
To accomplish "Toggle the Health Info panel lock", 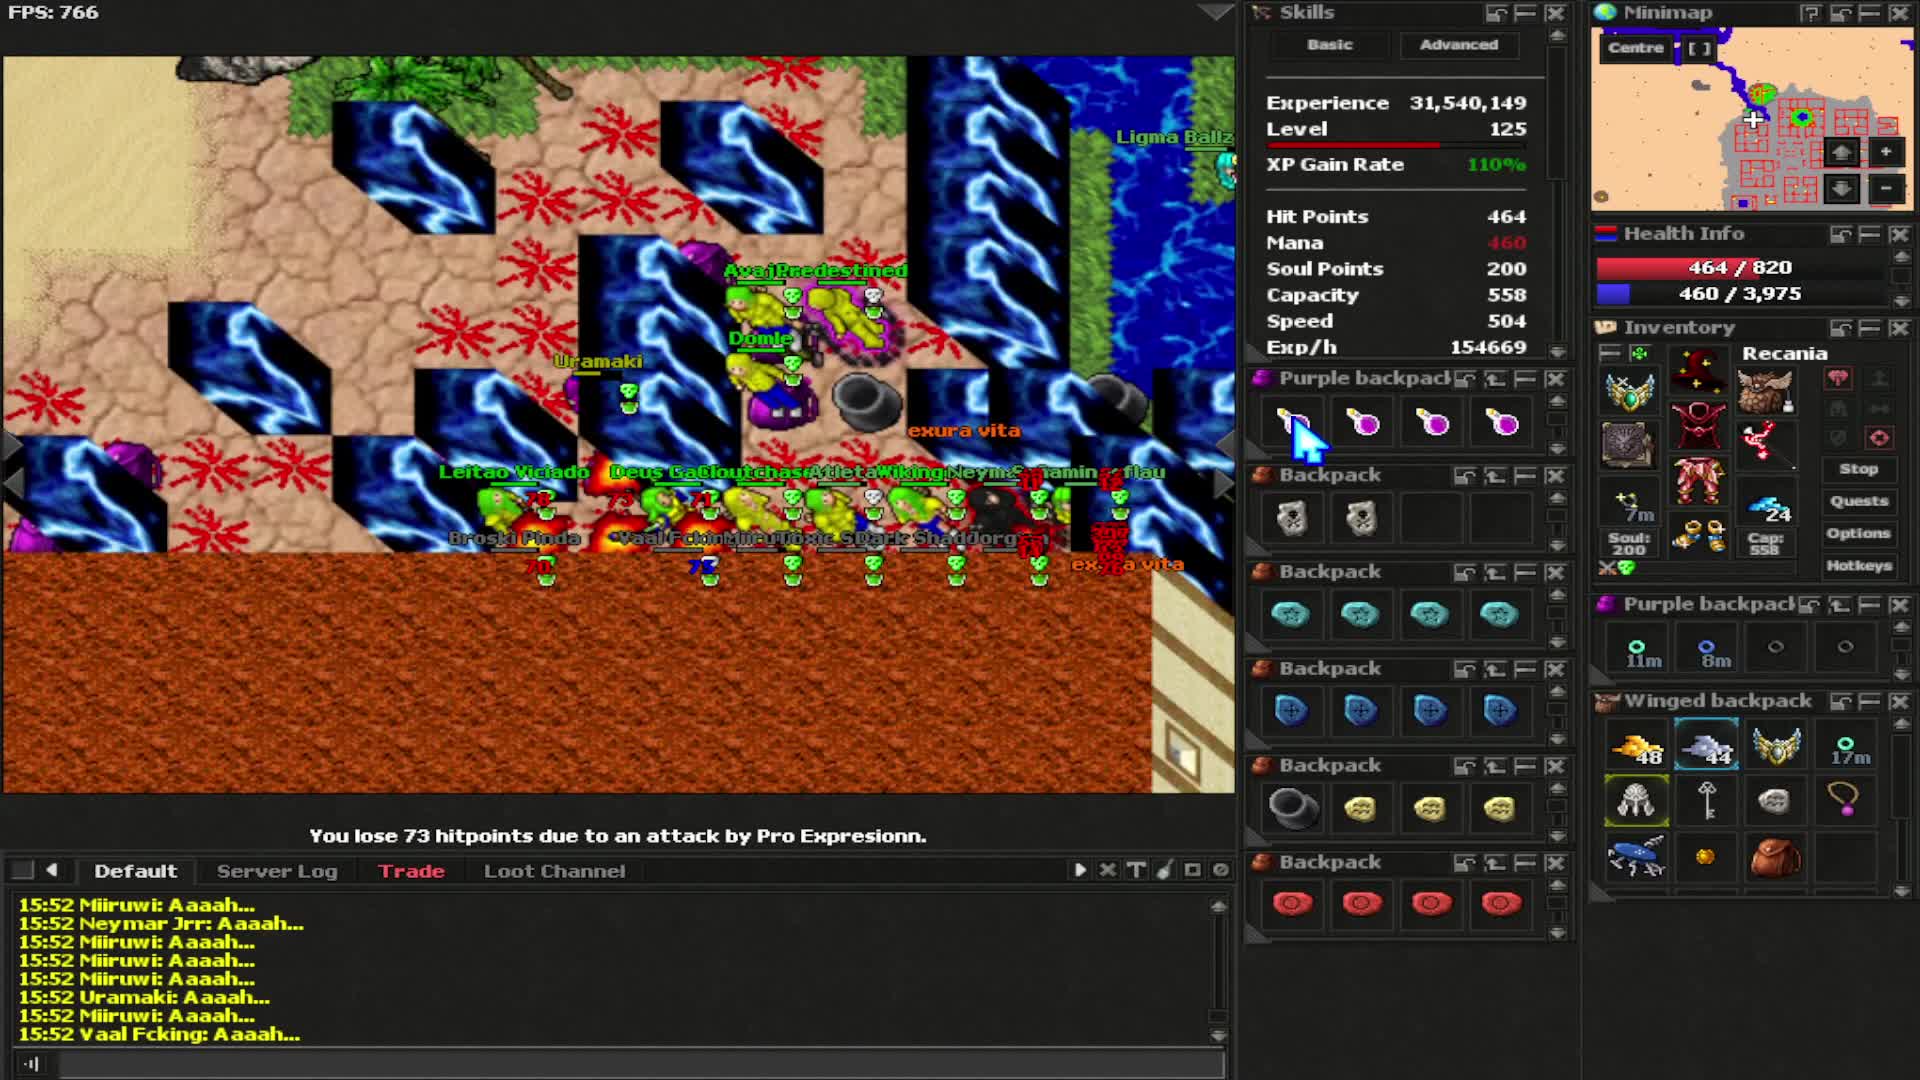I will tap(1841, 234).
